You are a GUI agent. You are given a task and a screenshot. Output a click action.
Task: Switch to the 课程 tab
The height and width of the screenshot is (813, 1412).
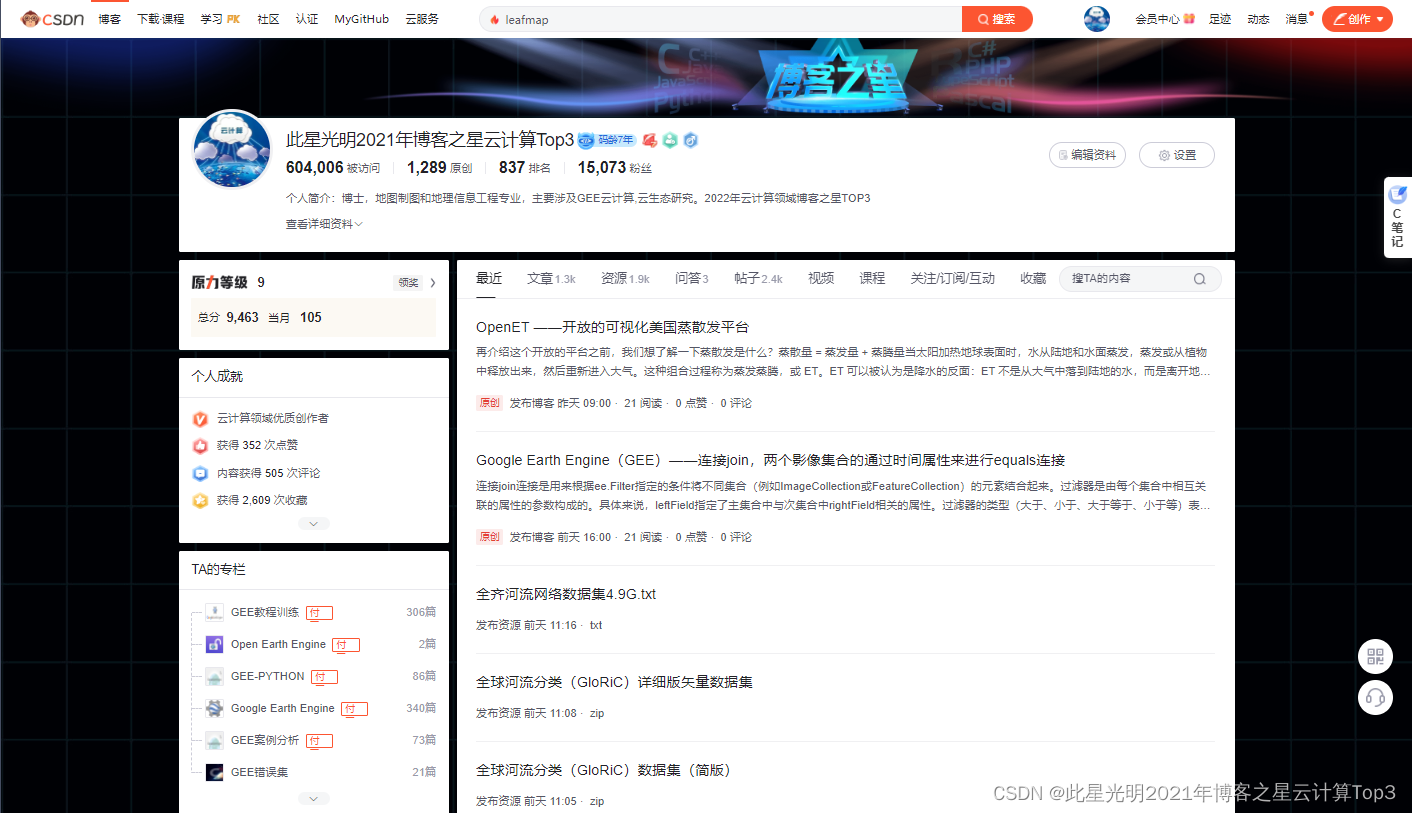pos(872,278)
